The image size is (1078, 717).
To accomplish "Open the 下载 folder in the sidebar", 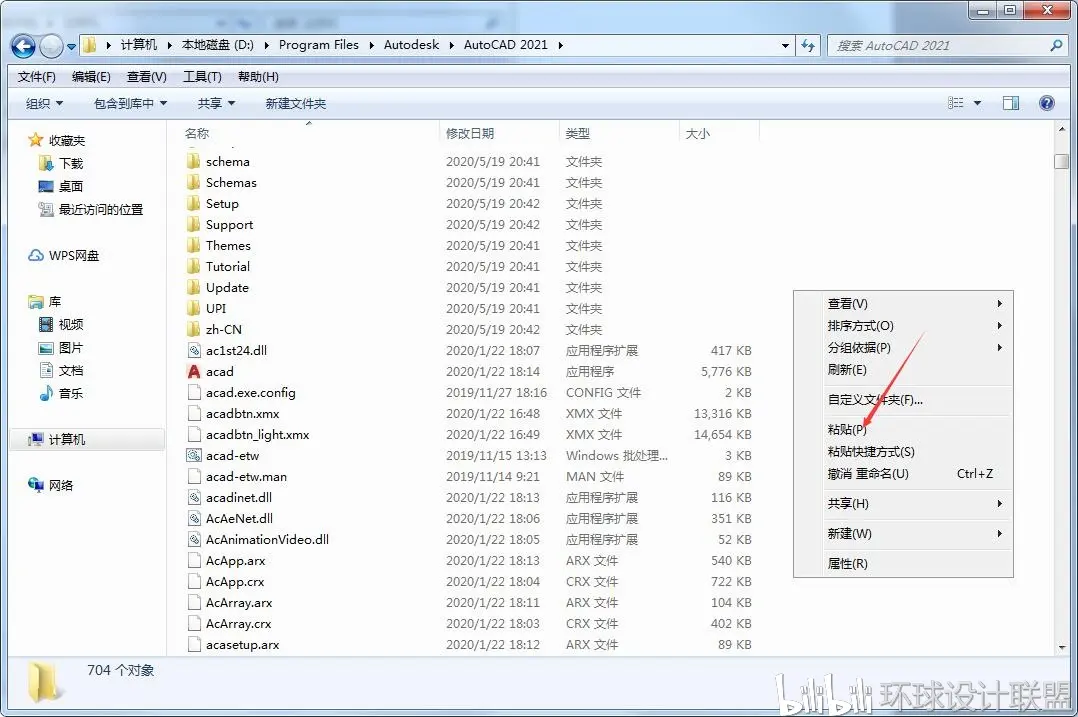I will pos(70,163).
